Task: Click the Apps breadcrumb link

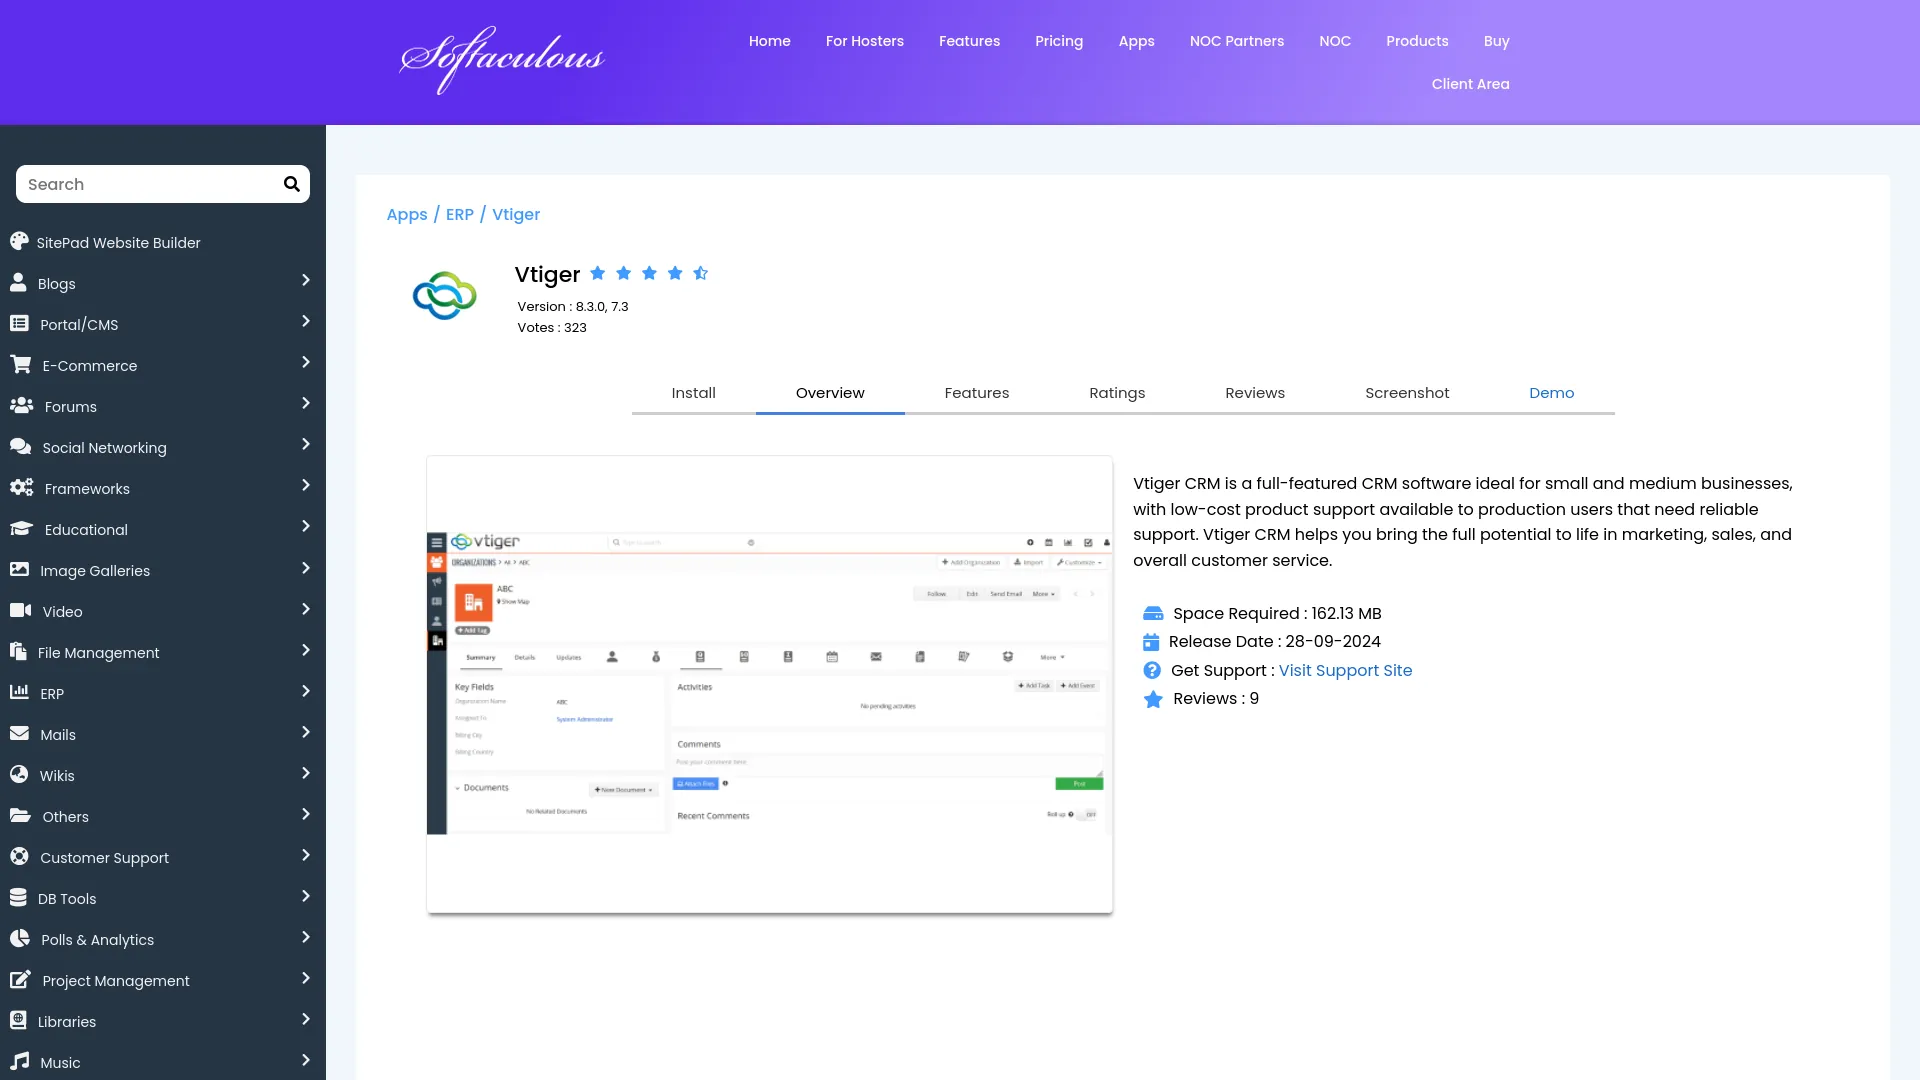Action: pos(406,214)
